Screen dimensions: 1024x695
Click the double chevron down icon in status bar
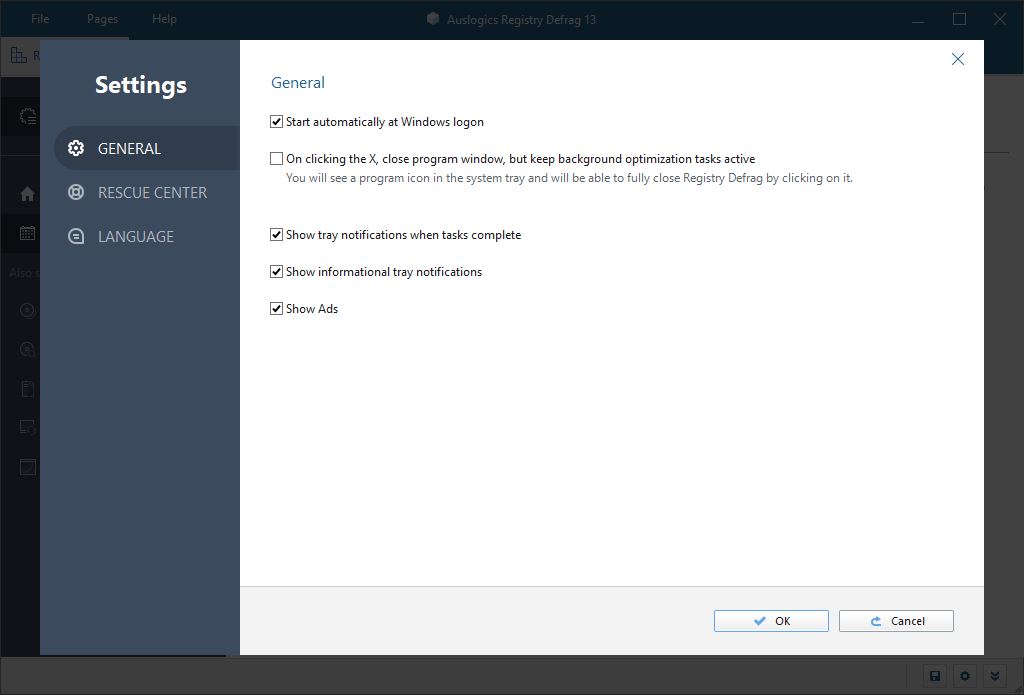[x=995, y=676]
